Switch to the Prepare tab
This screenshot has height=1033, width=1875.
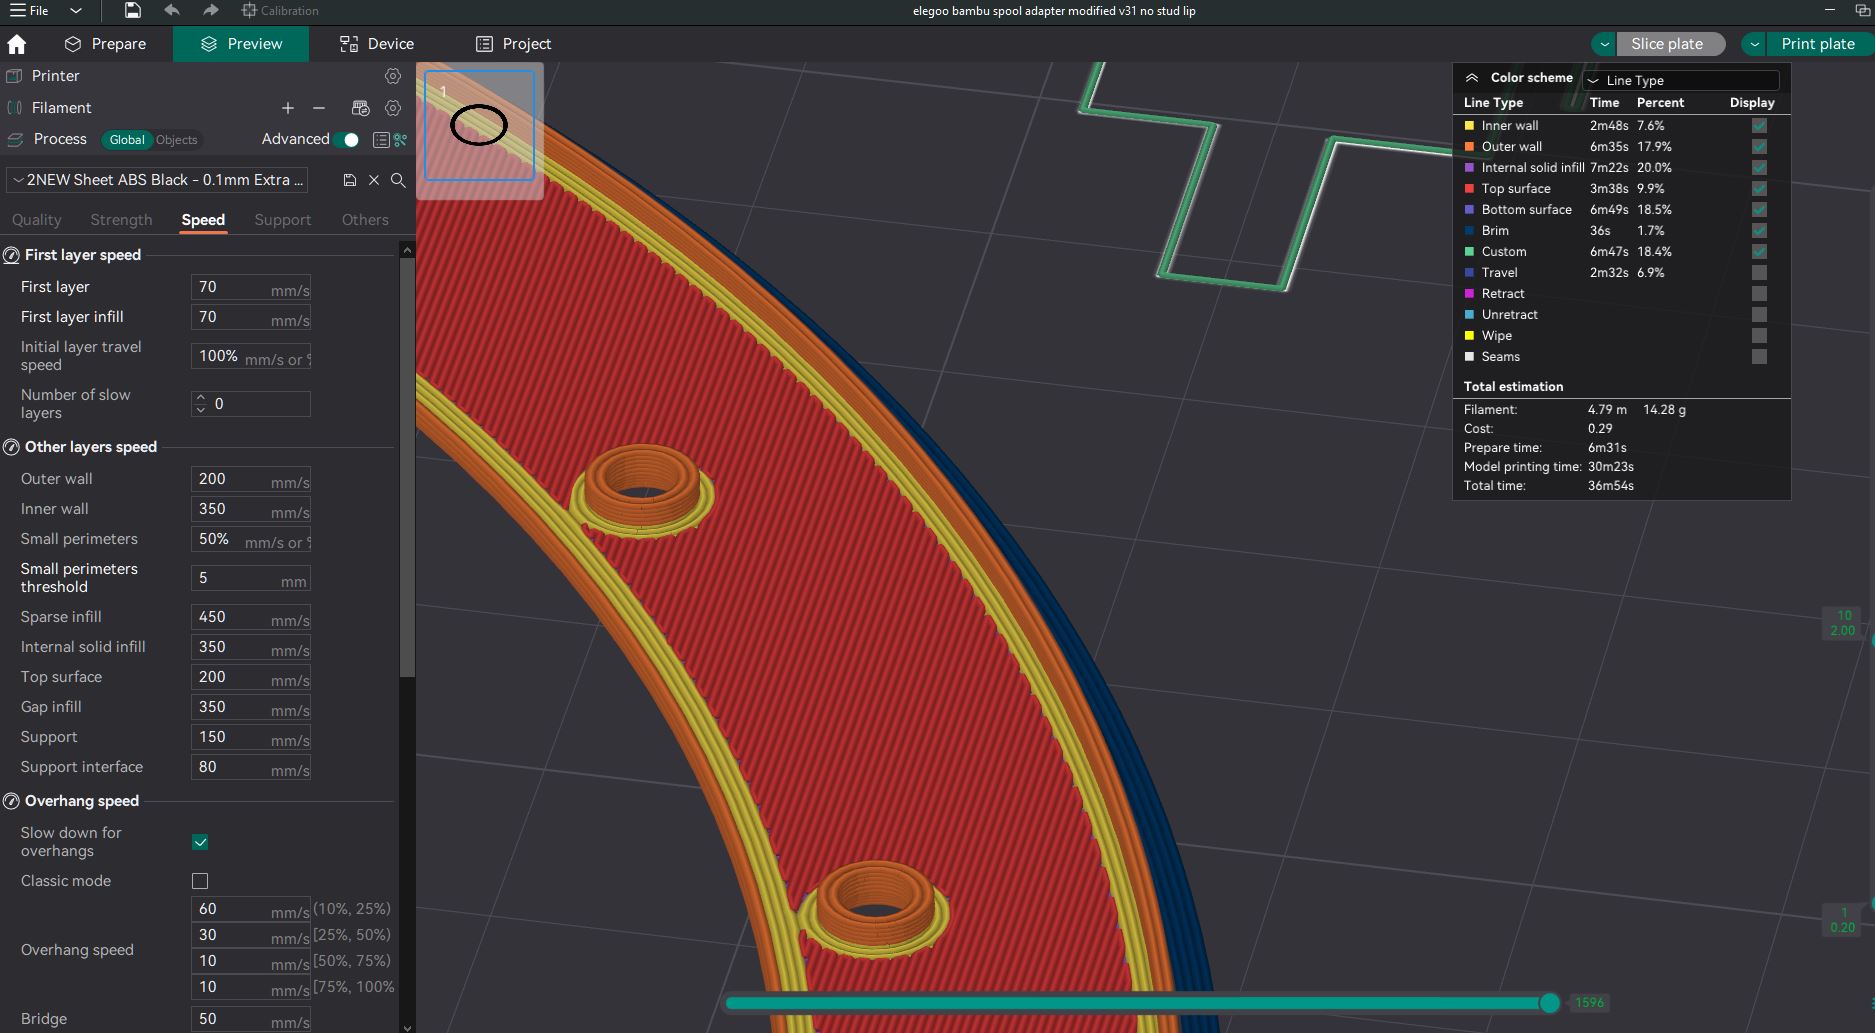(x=105, y=44)
